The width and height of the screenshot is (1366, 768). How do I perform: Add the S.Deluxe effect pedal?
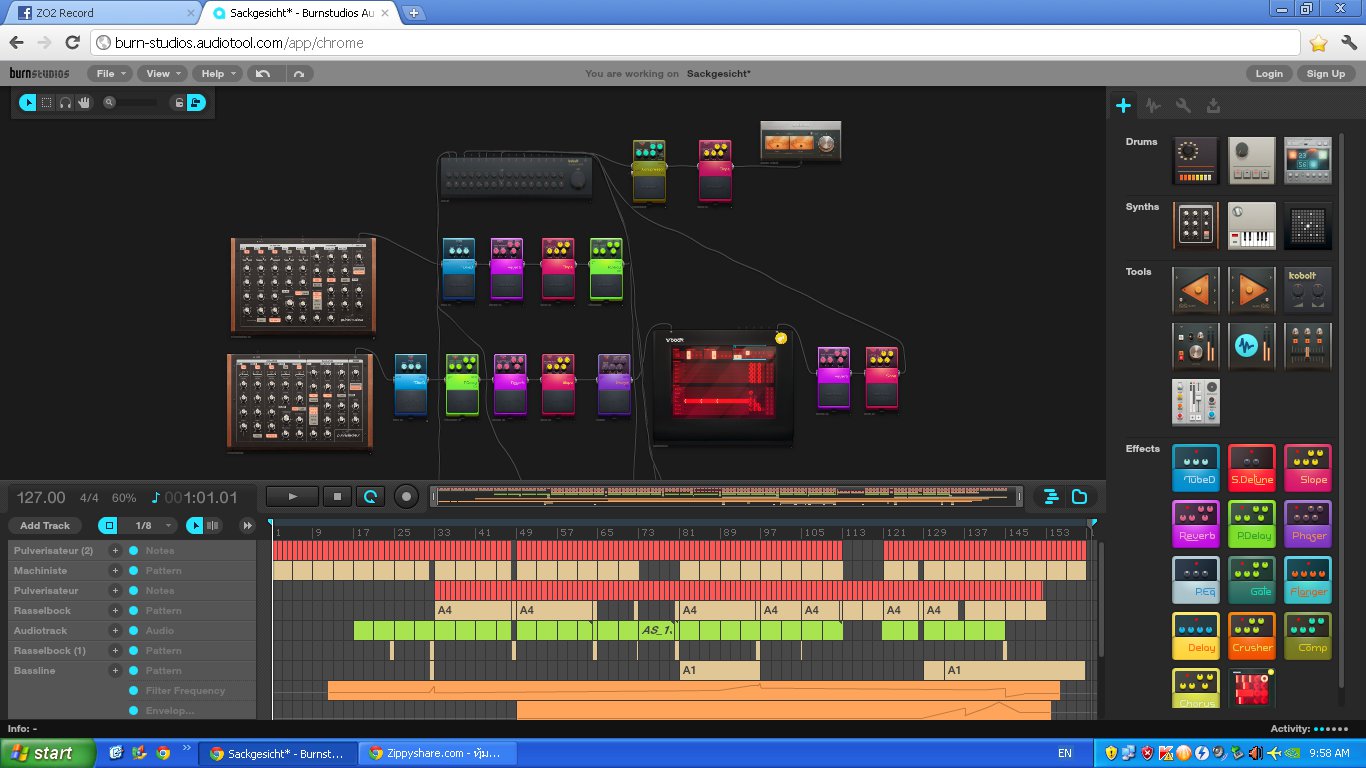[1252, 468]
